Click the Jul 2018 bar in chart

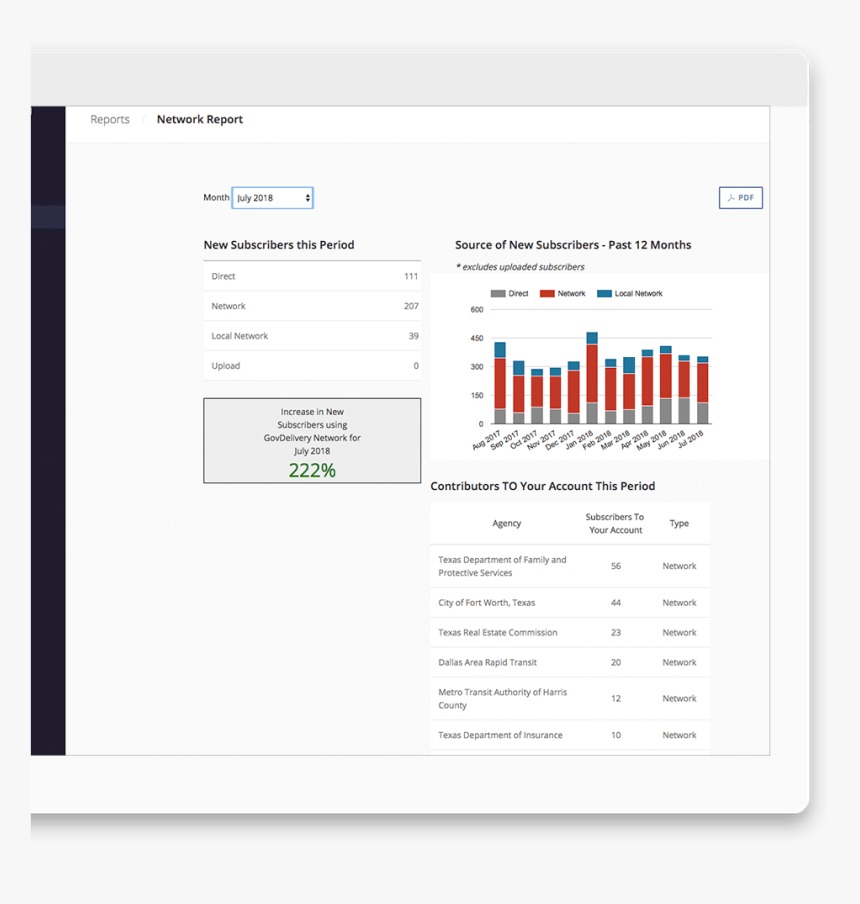(703, 390)
